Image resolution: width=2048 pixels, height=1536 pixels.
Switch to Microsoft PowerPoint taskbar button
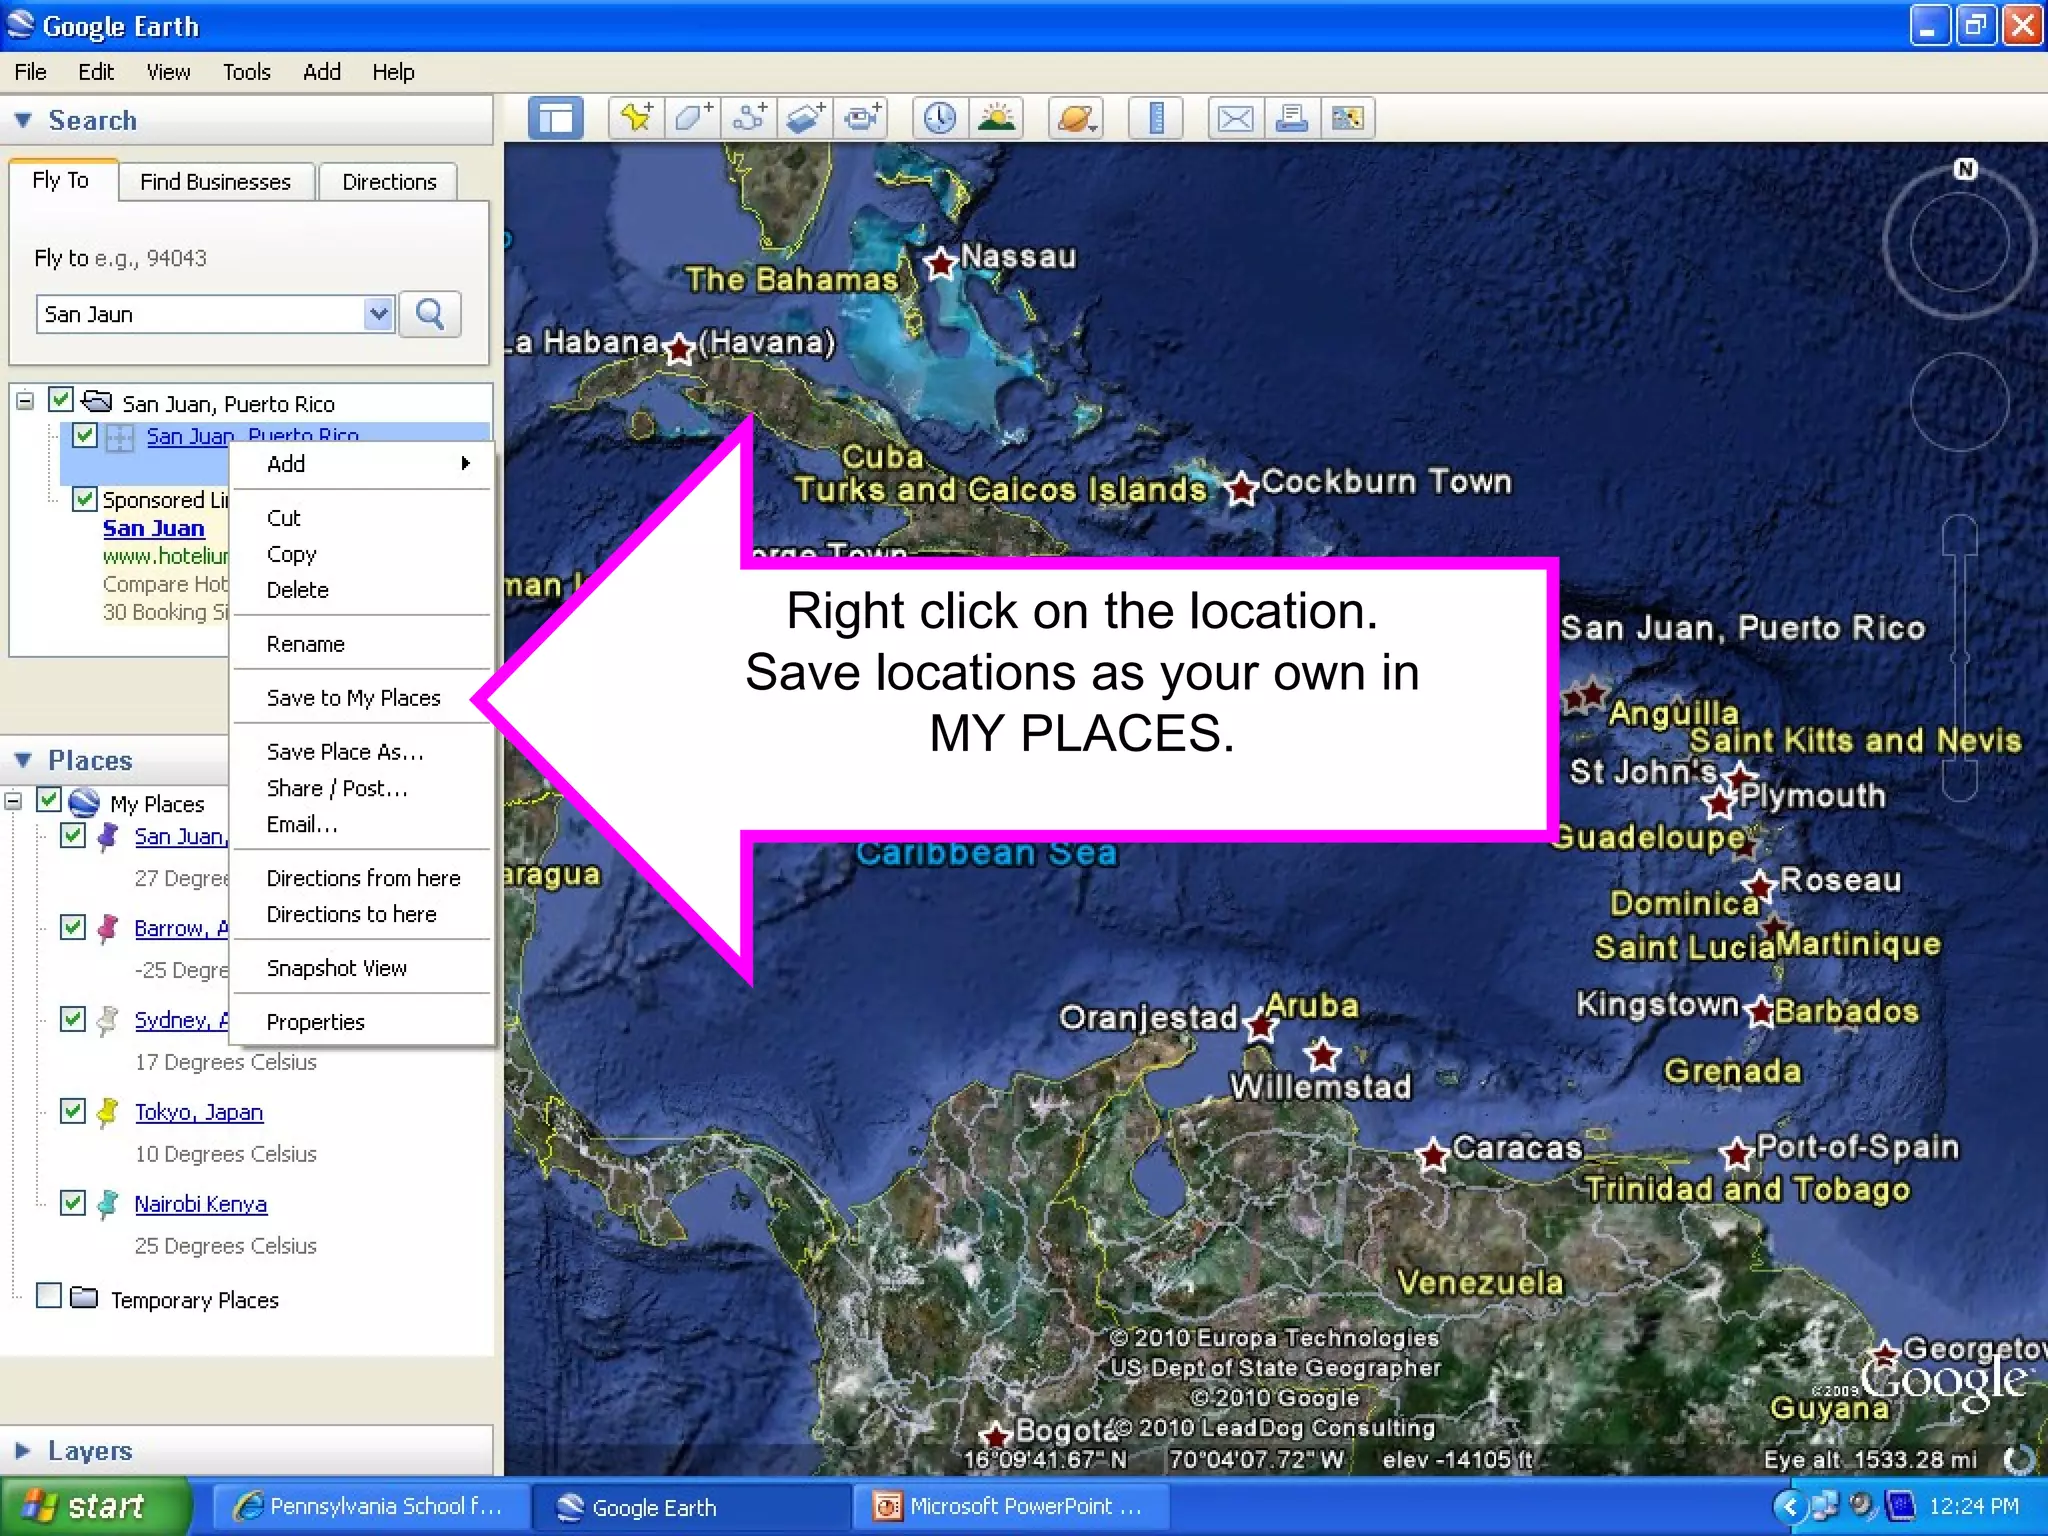pos(1010,1507)
